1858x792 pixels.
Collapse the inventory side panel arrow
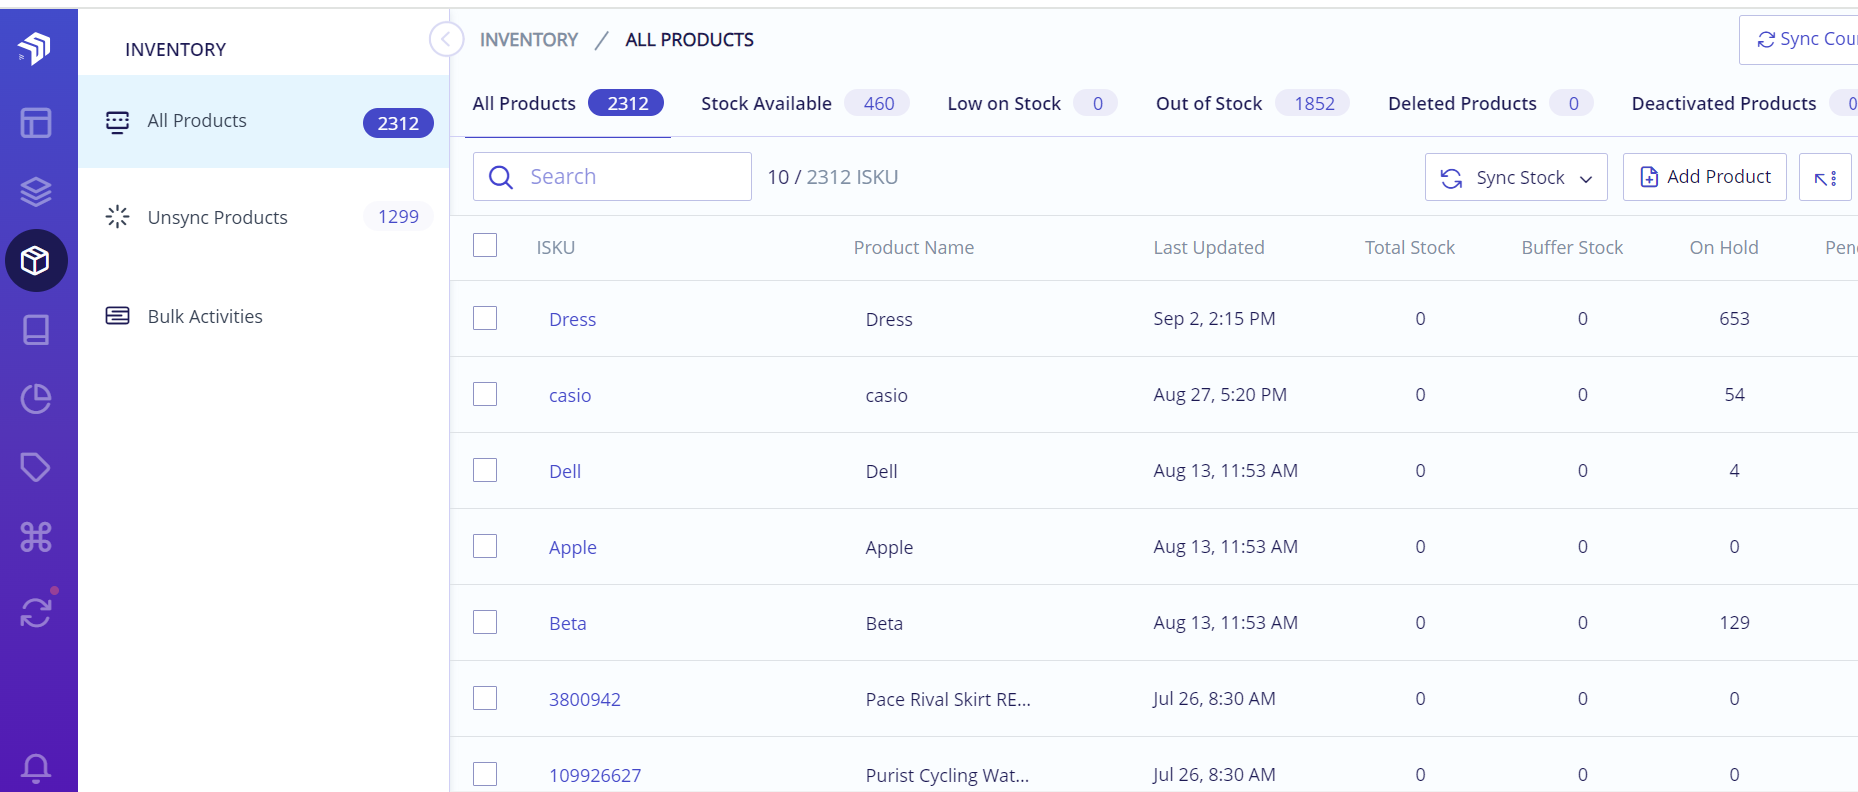(x=446, y=40)
